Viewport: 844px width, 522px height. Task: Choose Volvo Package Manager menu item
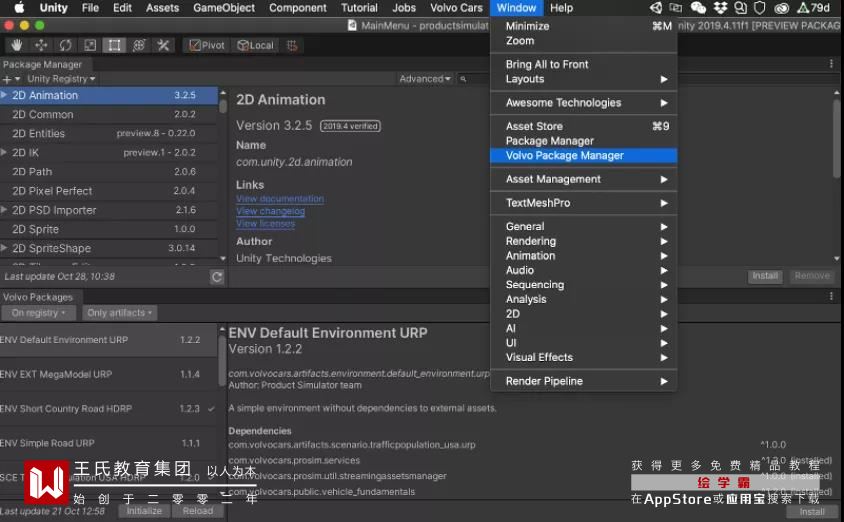[583, 156]
